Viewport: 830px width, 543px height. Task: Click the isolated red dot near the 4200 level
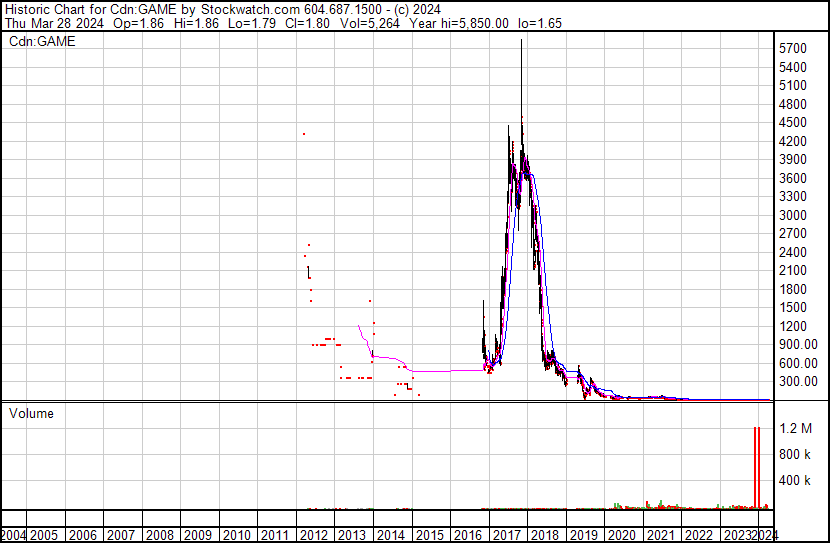(x=304, y=134)
